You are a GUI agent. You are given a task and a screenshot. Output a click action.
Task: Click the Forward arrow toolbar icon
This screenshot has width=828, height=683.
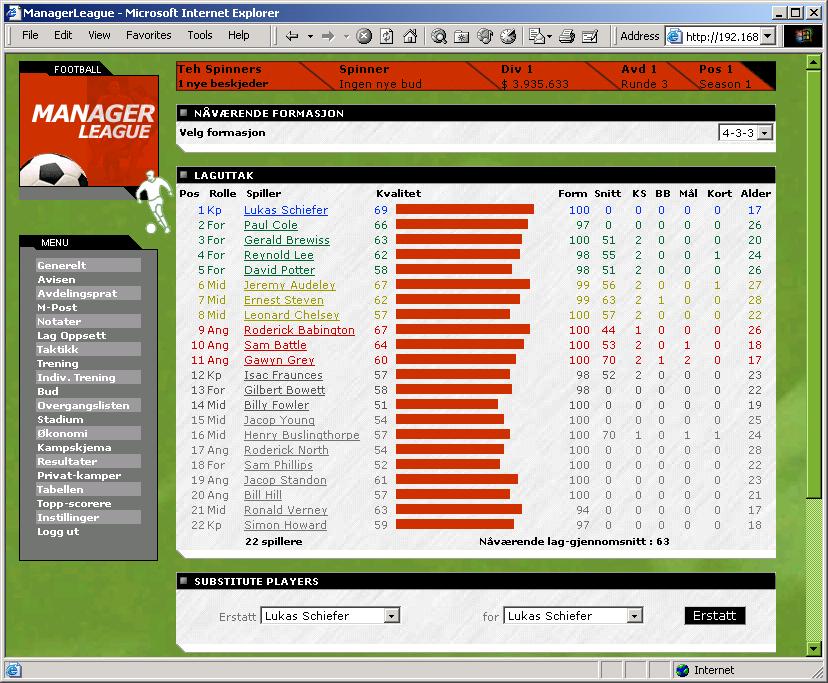pyautogui.click(x=328, y=36)
